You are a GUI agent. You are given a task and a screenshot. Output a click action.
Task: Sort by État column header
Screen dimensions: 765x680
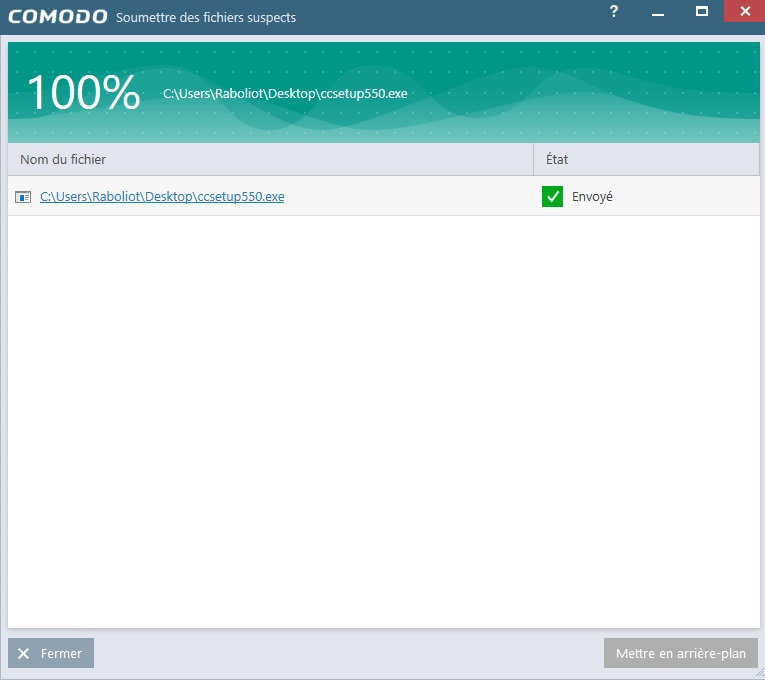point(646,159)
